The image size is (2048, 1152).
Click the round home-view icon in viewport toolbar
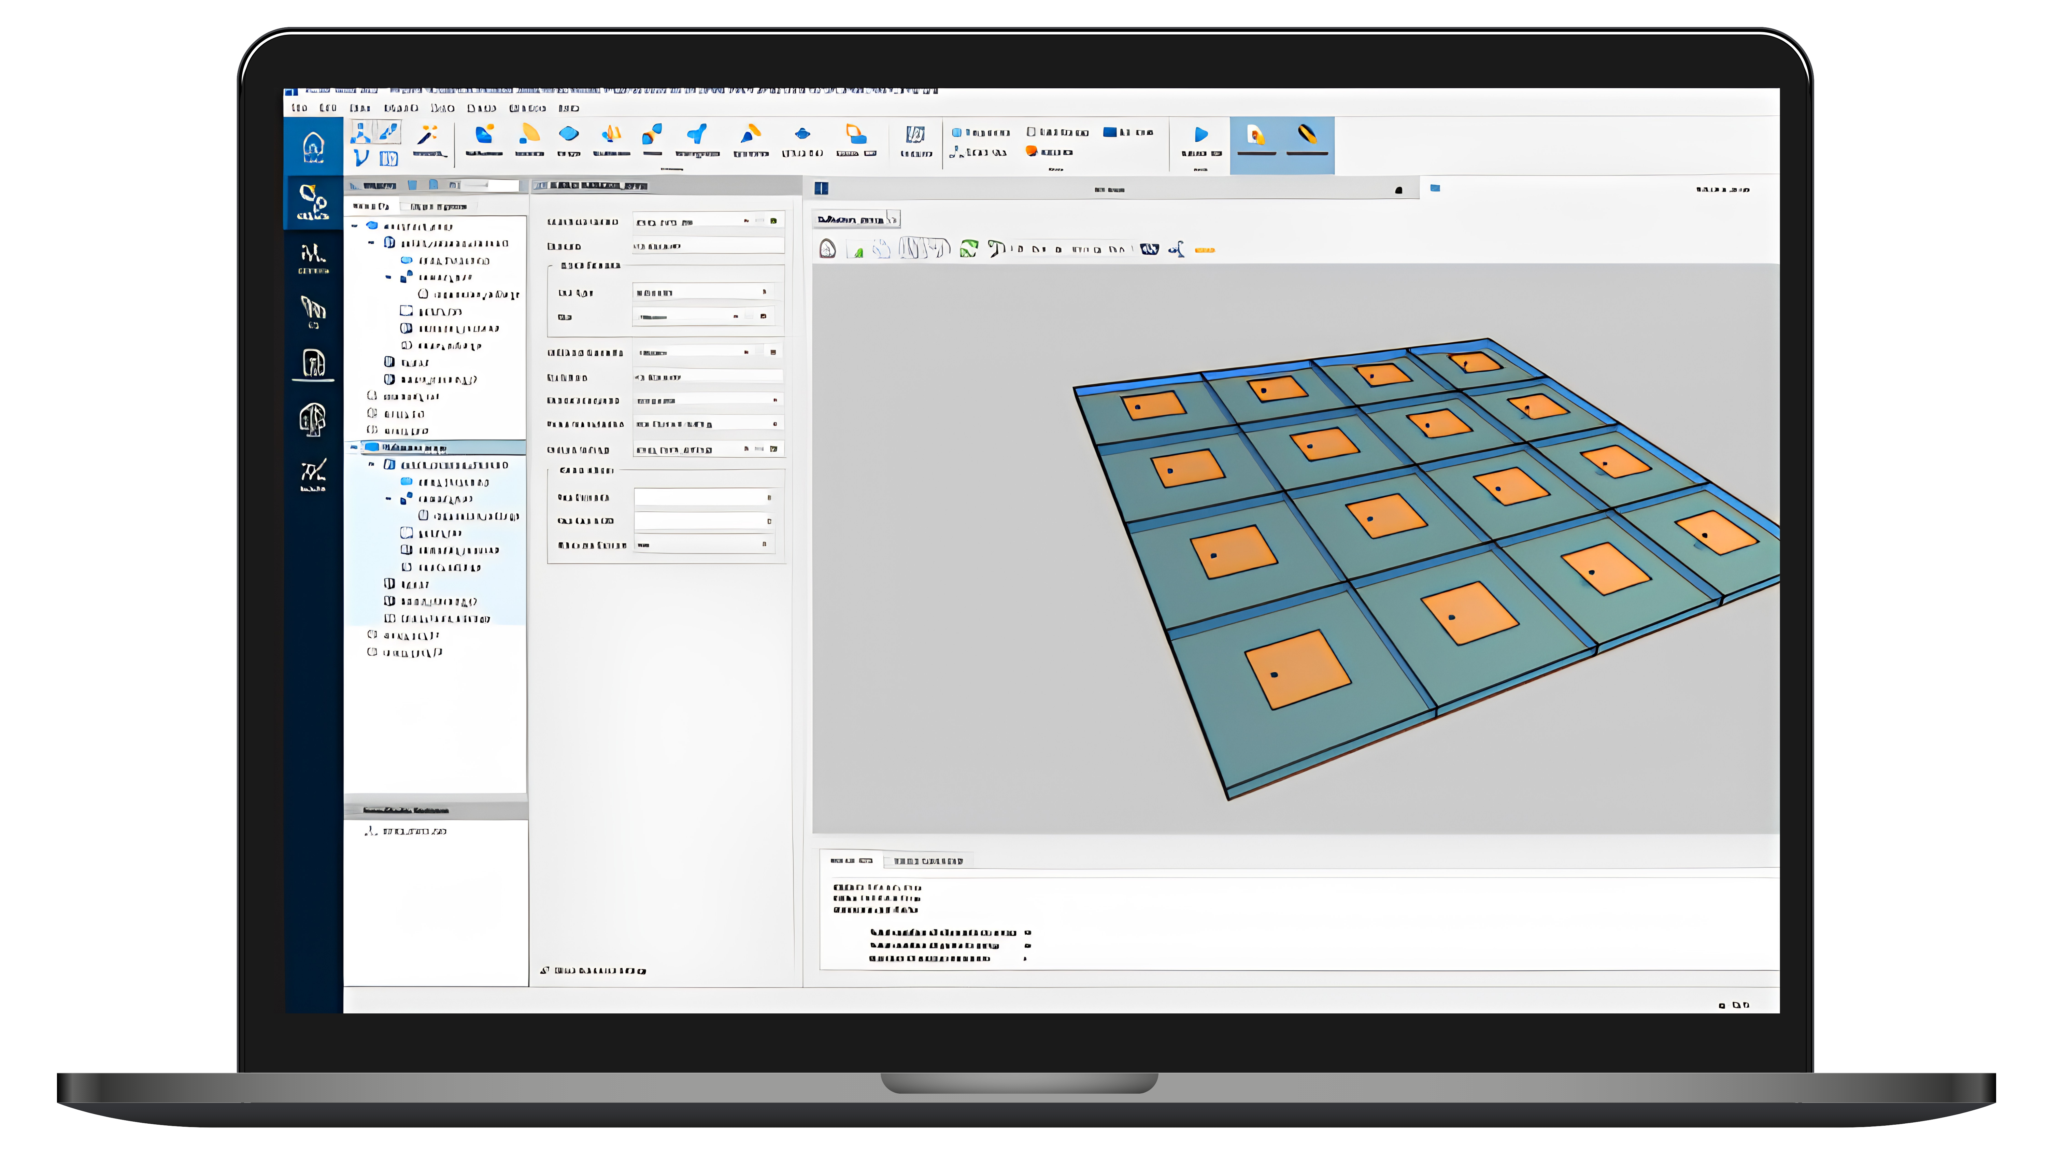point(827,249)
